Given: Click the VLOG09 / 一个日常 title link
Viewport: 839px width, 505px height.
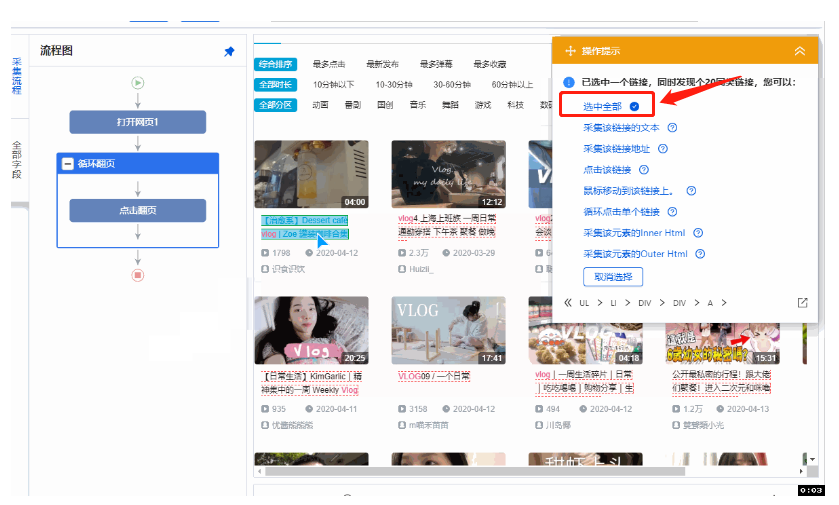Looking at the screenshot, I should 434,376.
